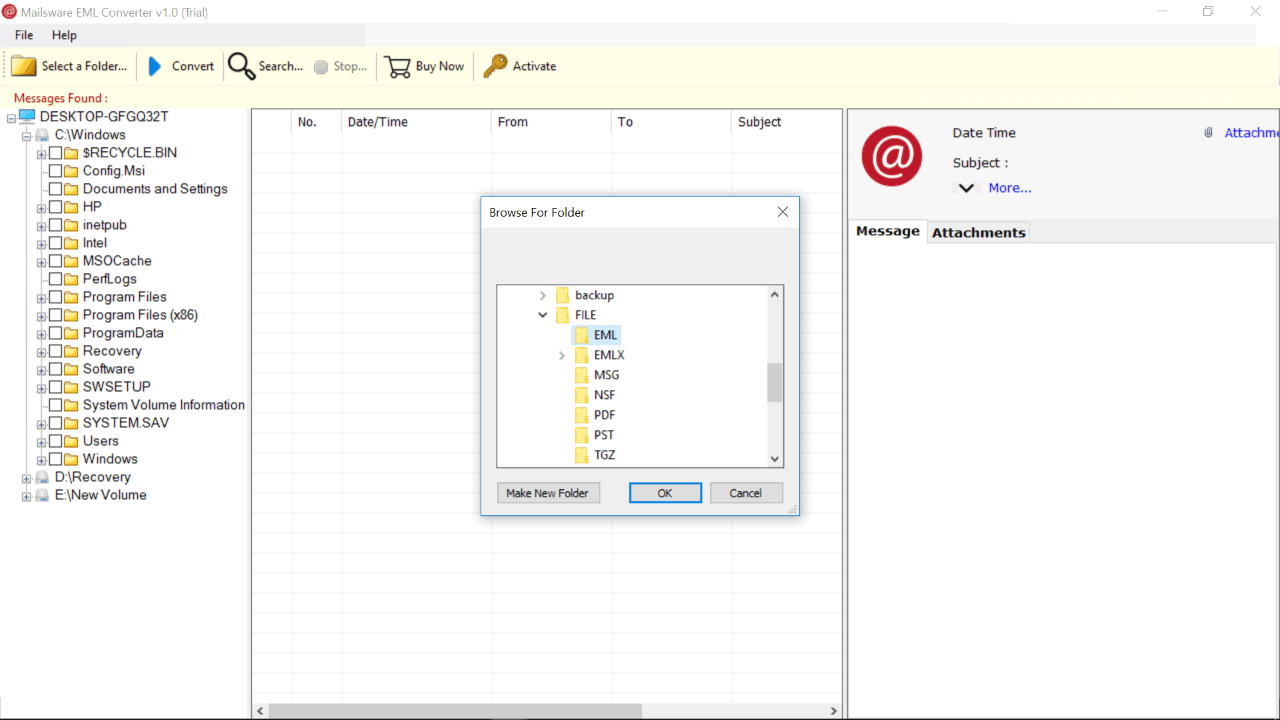The height and width of the screenshot is (720, 1280).
Task: Collapse the DESKTOP-GFGQ32T tree node
Action: 11,118
